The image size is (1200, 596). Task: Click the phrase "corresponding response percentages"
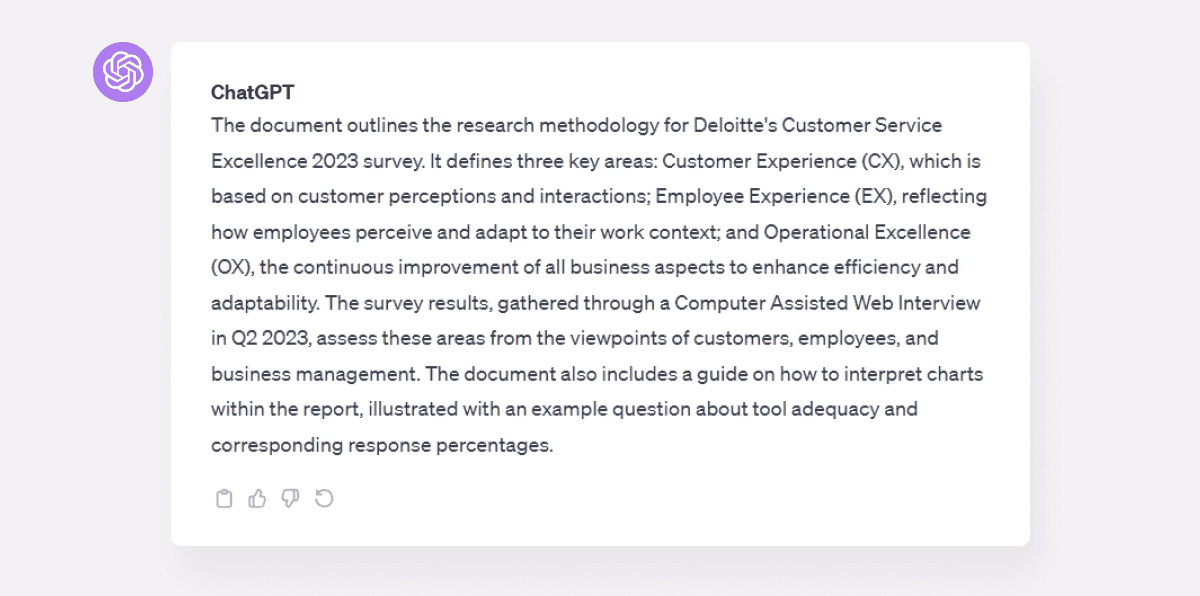coord(380,445)
